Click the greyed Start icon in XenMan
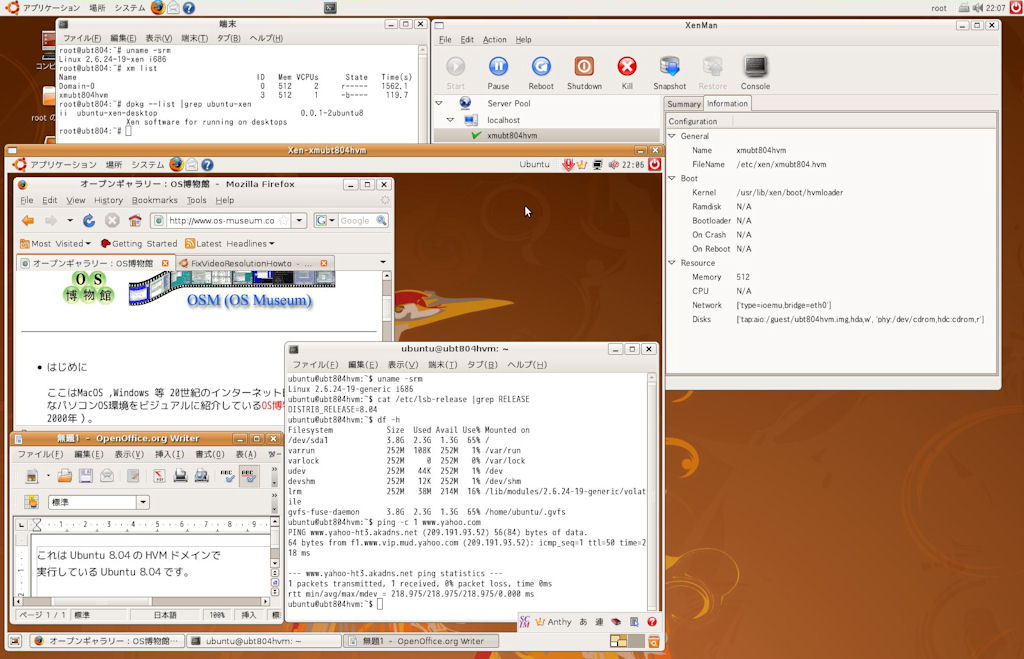The height and width of the screenshot is (659, 1024). (x=456, y=67)
